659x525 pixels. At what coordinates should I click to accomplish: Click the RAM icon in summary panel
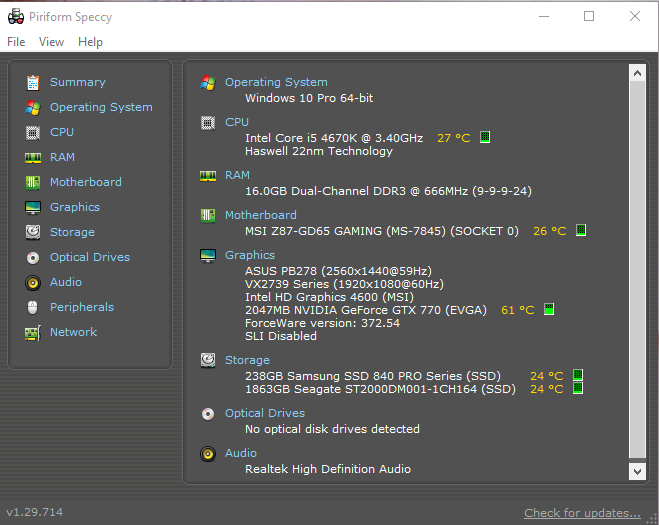pyautogui.click(x=208, y=176)
